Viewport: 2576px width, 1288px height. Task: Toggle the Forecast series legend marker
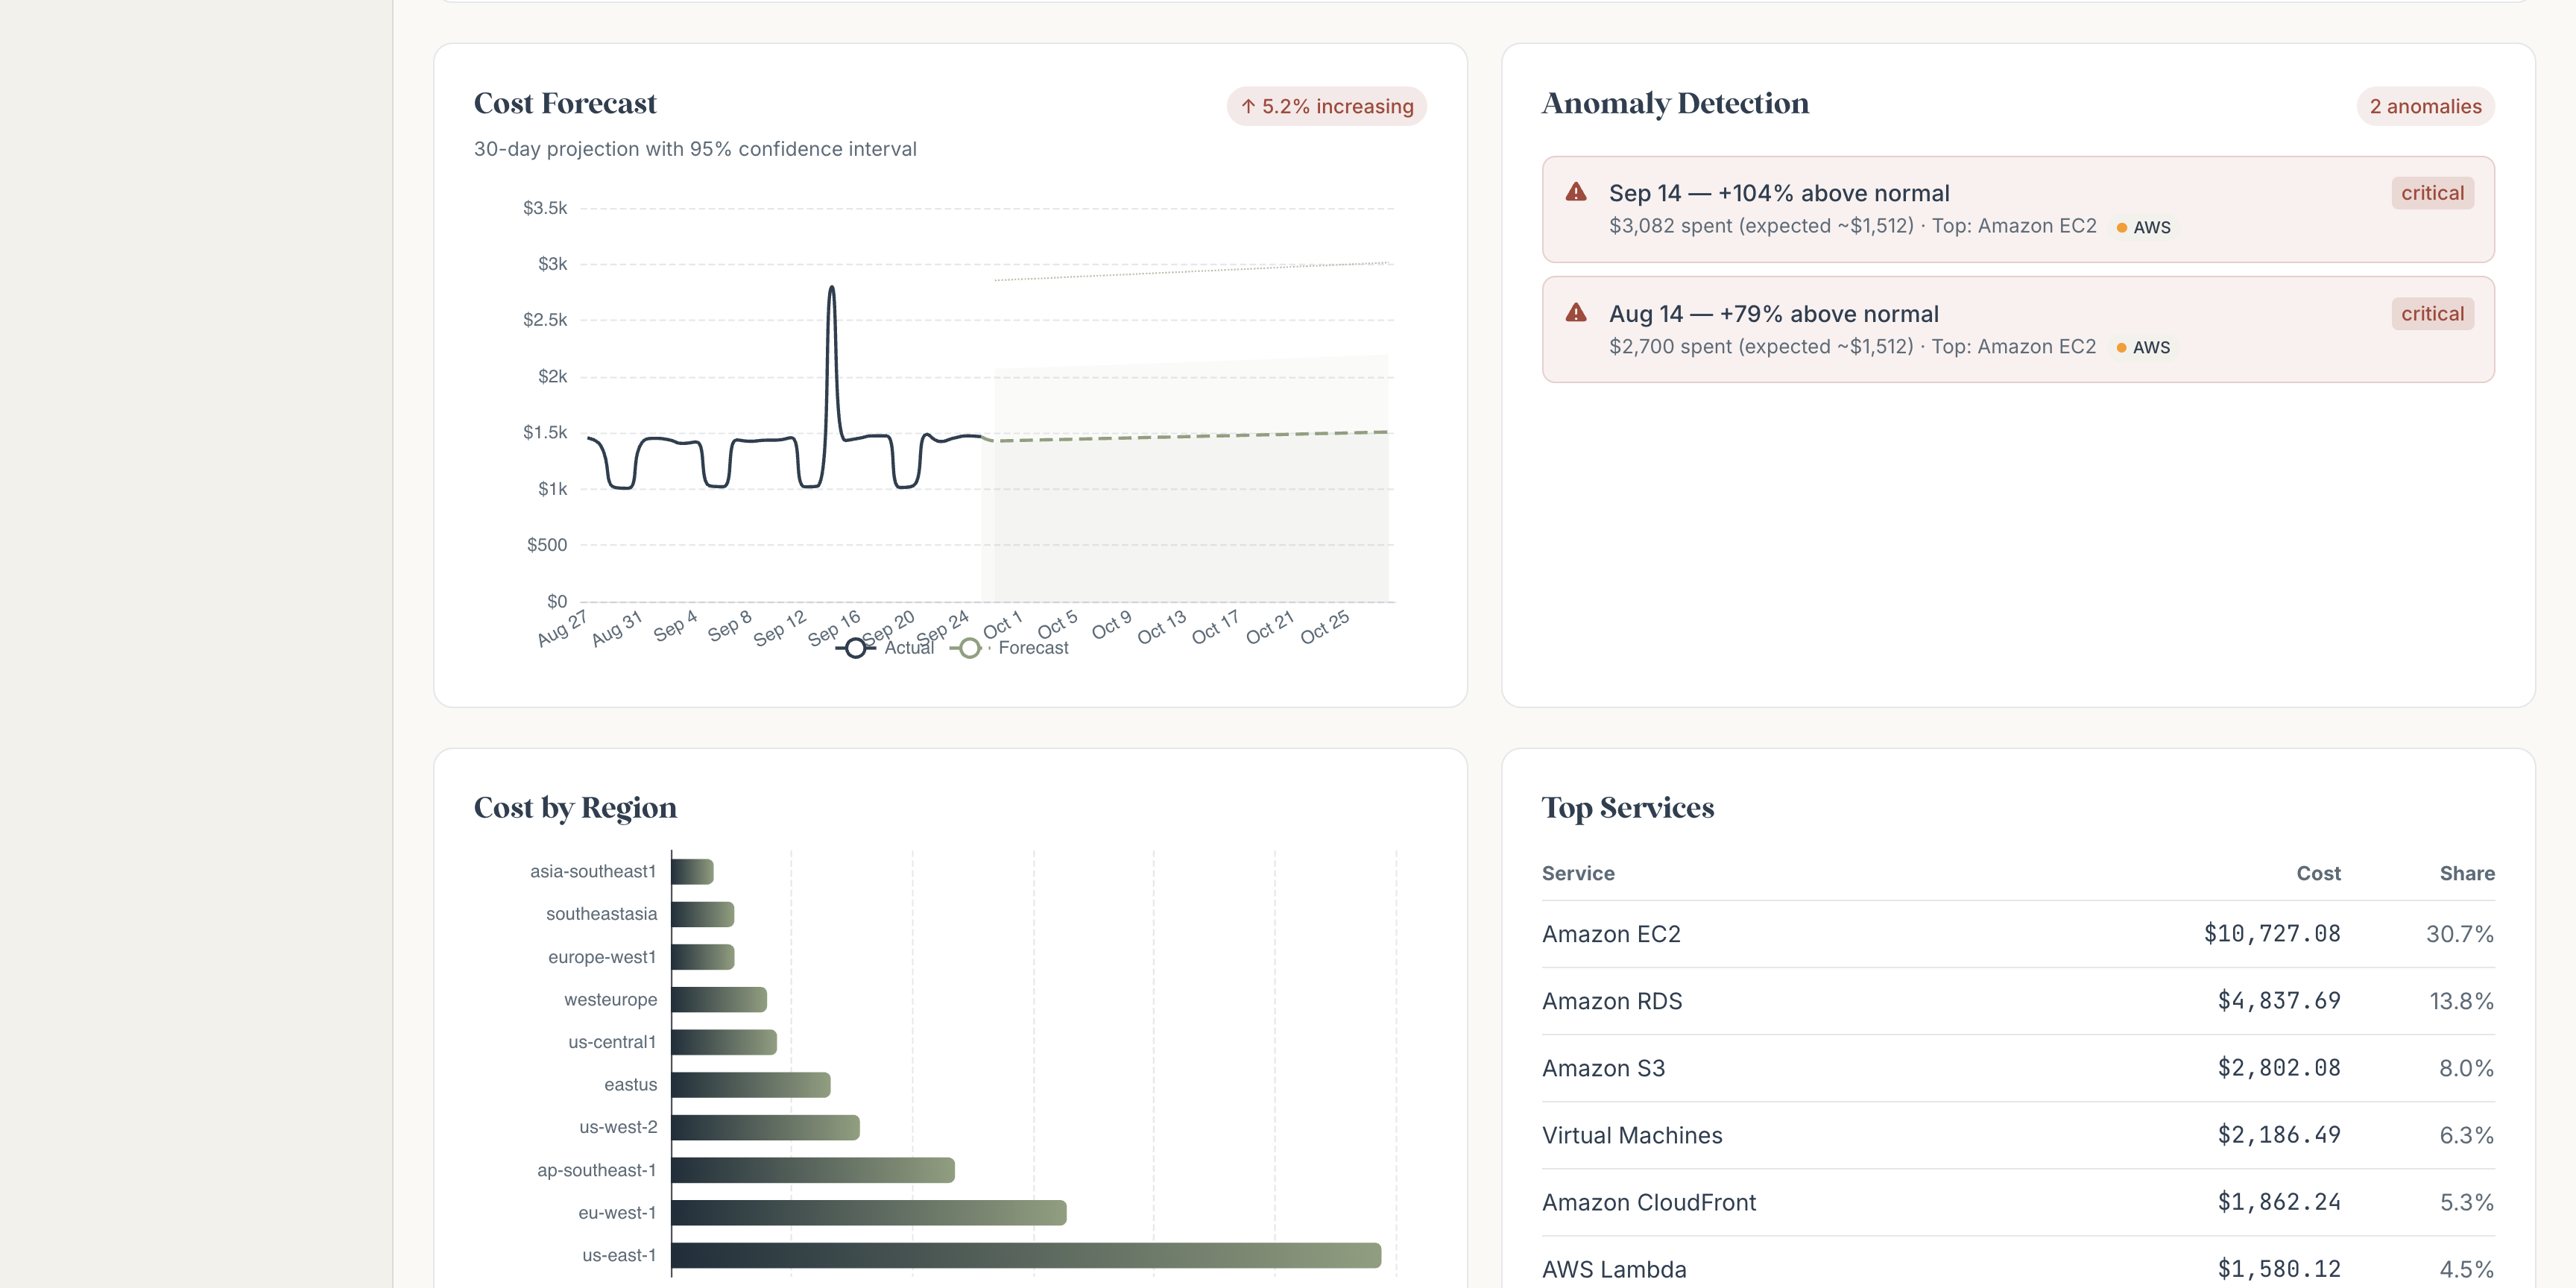pyautogui.click(x=968, y=648)
